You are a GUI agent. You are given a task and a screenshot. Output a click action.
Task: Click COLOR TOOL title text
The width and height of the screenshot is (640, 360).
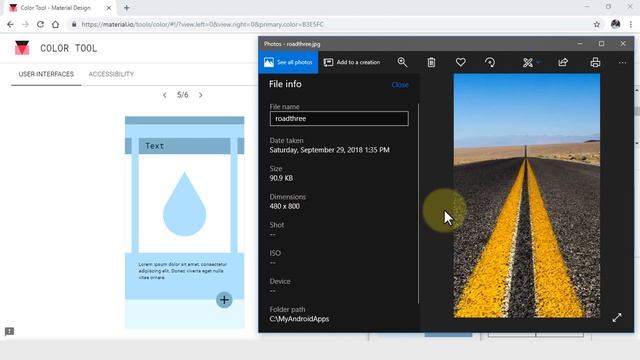coord(69,48)
